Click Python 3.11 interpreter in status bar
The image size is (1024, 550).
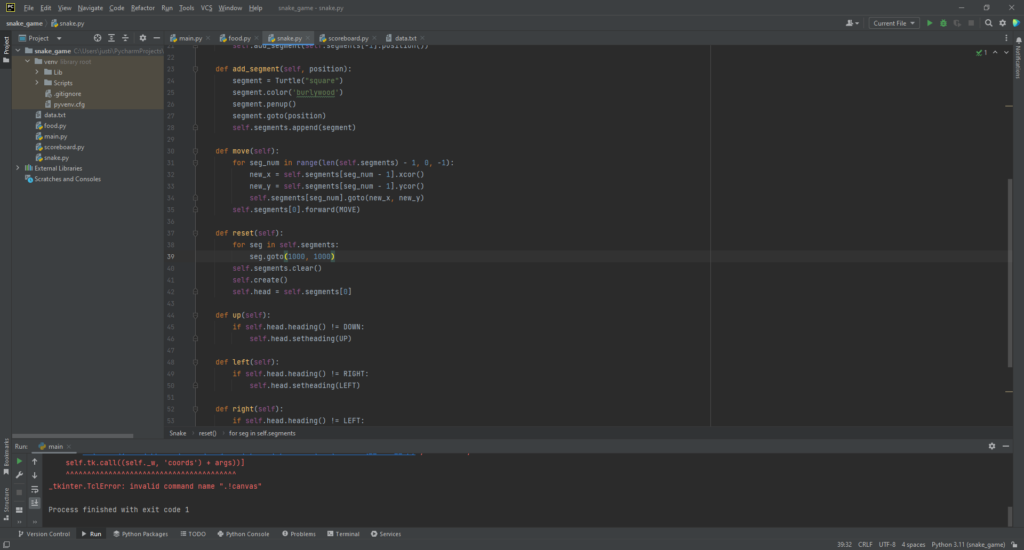[x=968, y=544]
